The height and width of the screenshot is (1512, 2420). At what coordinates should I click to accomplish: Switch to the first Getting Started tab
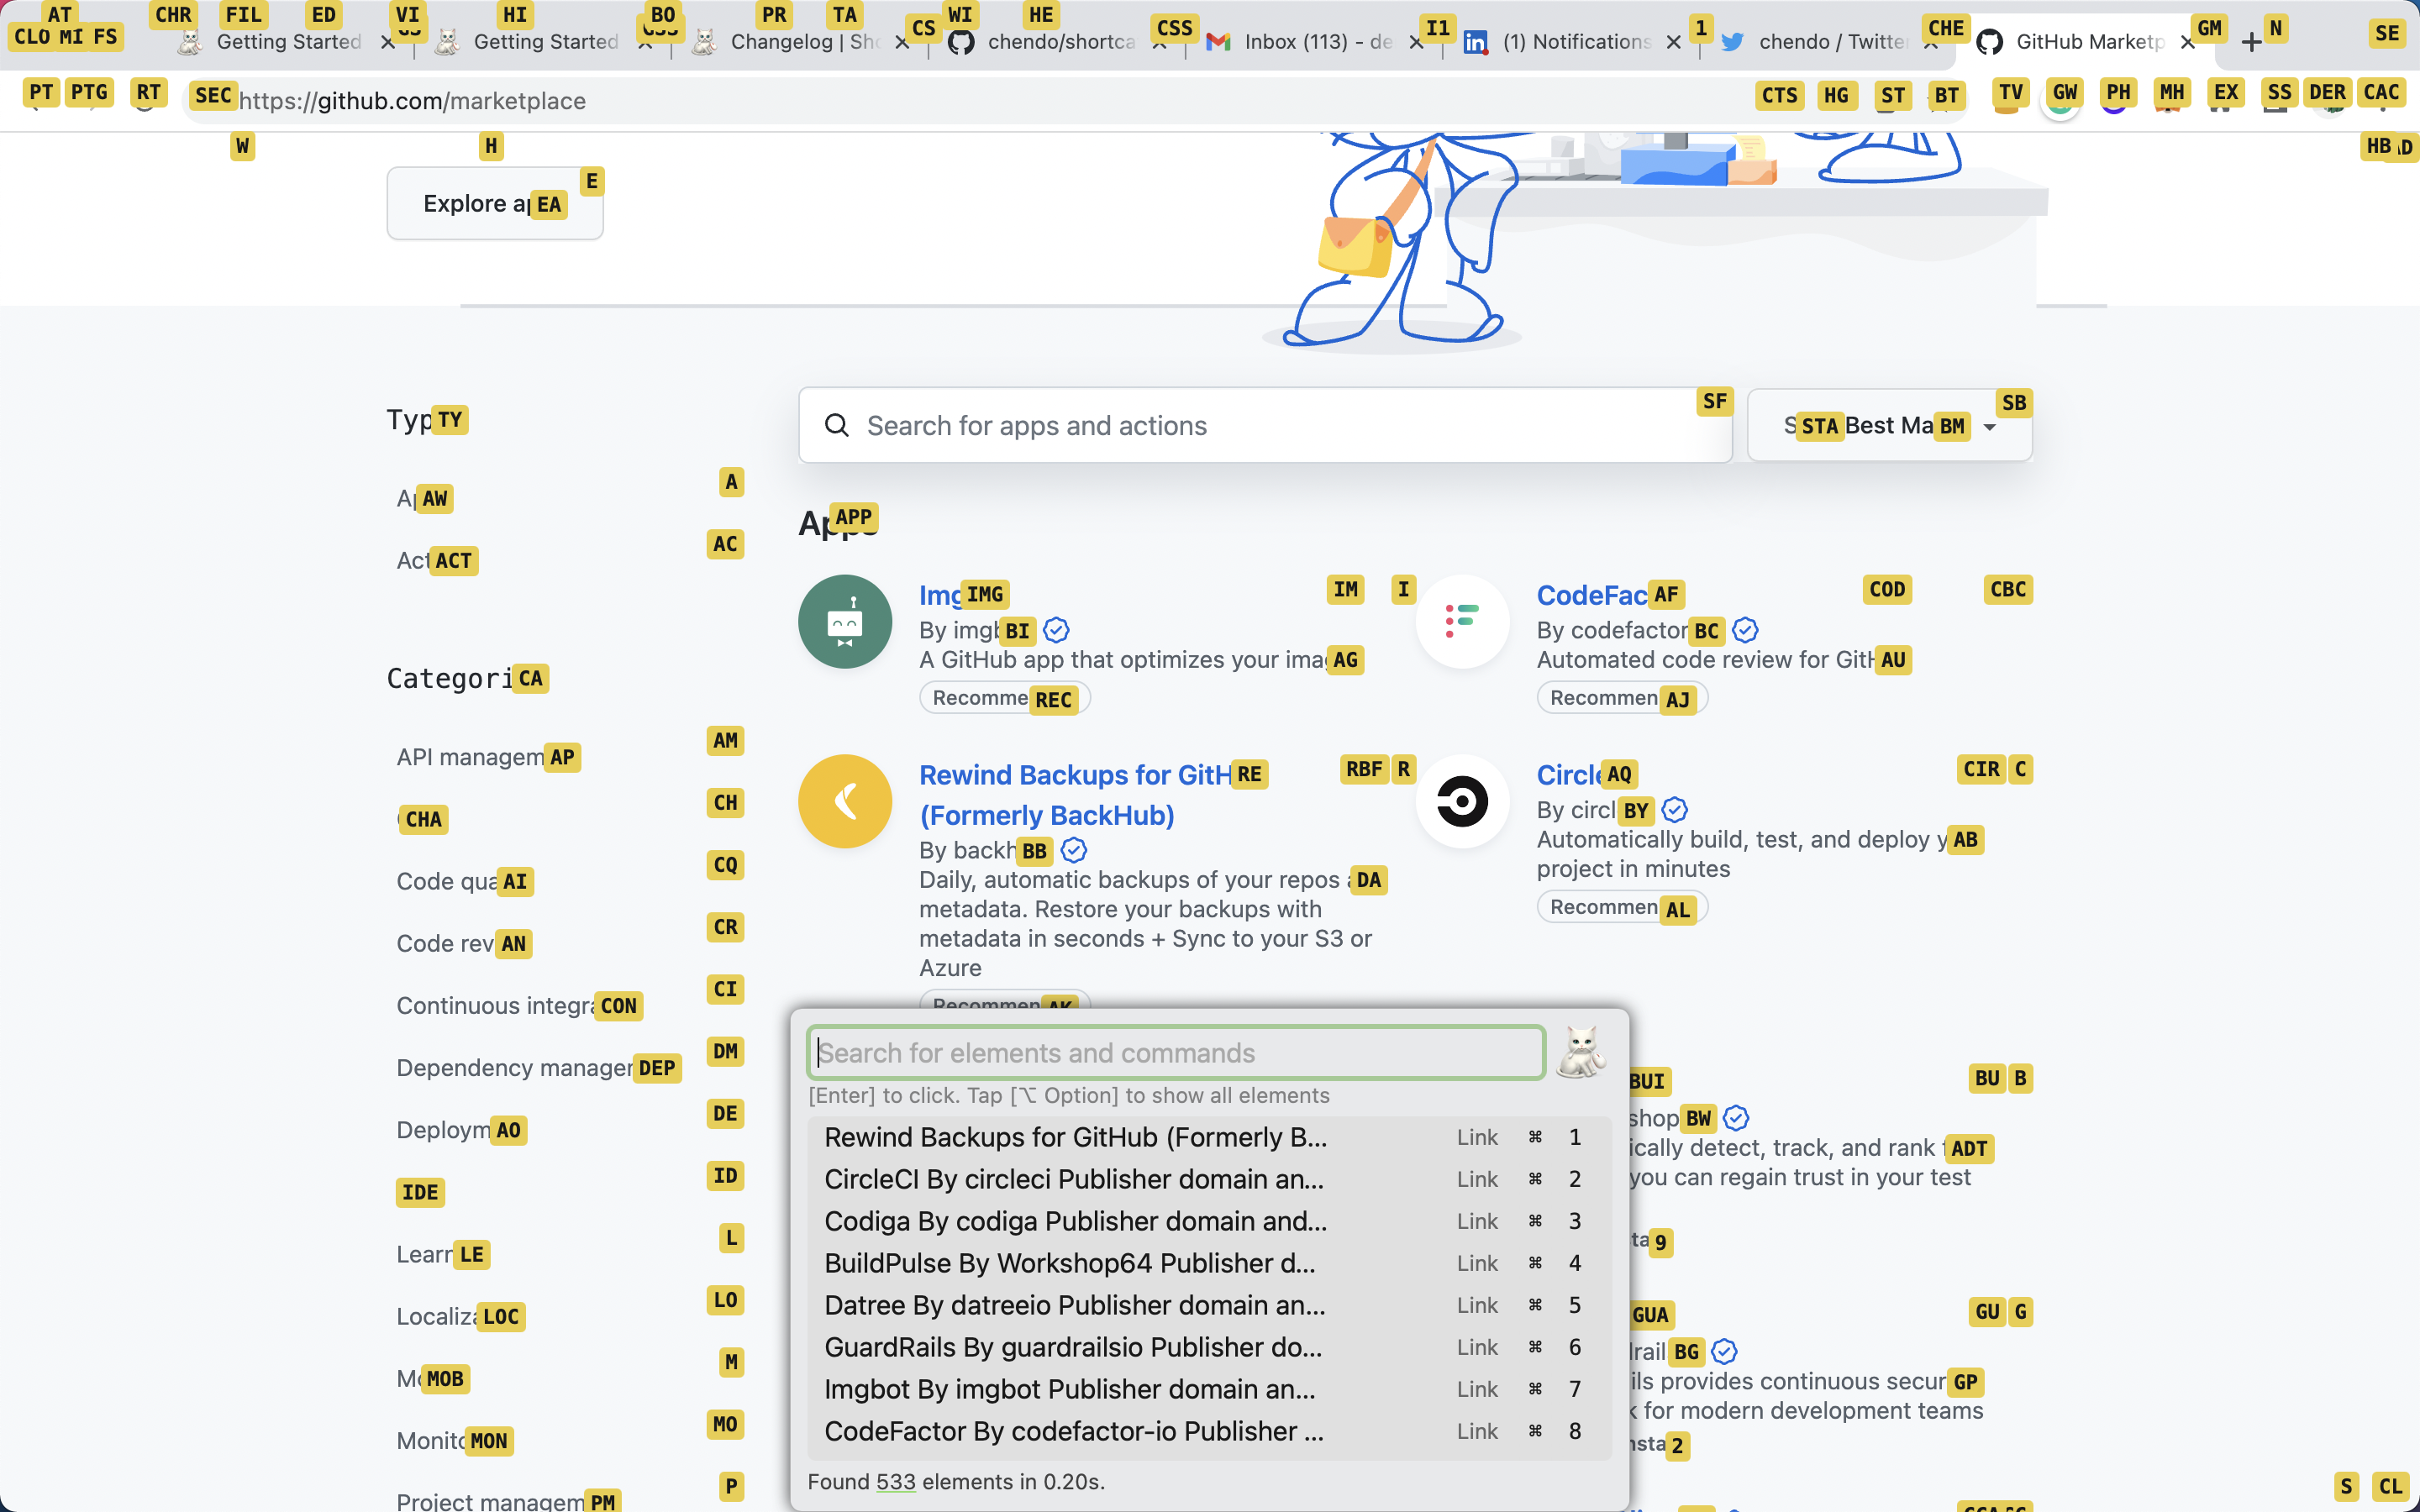tap(288, 42)
